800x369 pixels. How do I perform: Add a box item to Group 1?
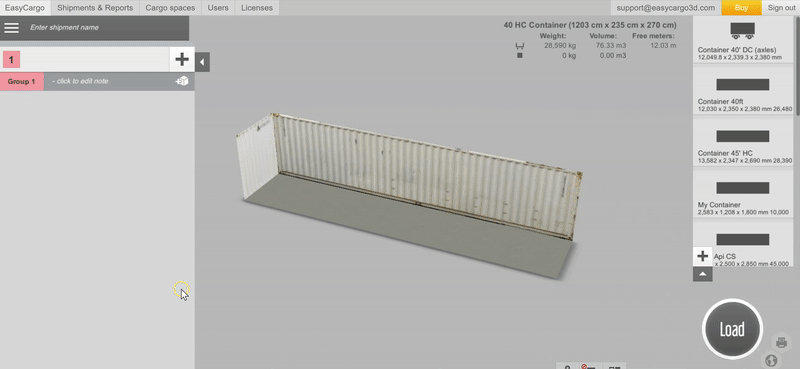[x=182, y=81]
